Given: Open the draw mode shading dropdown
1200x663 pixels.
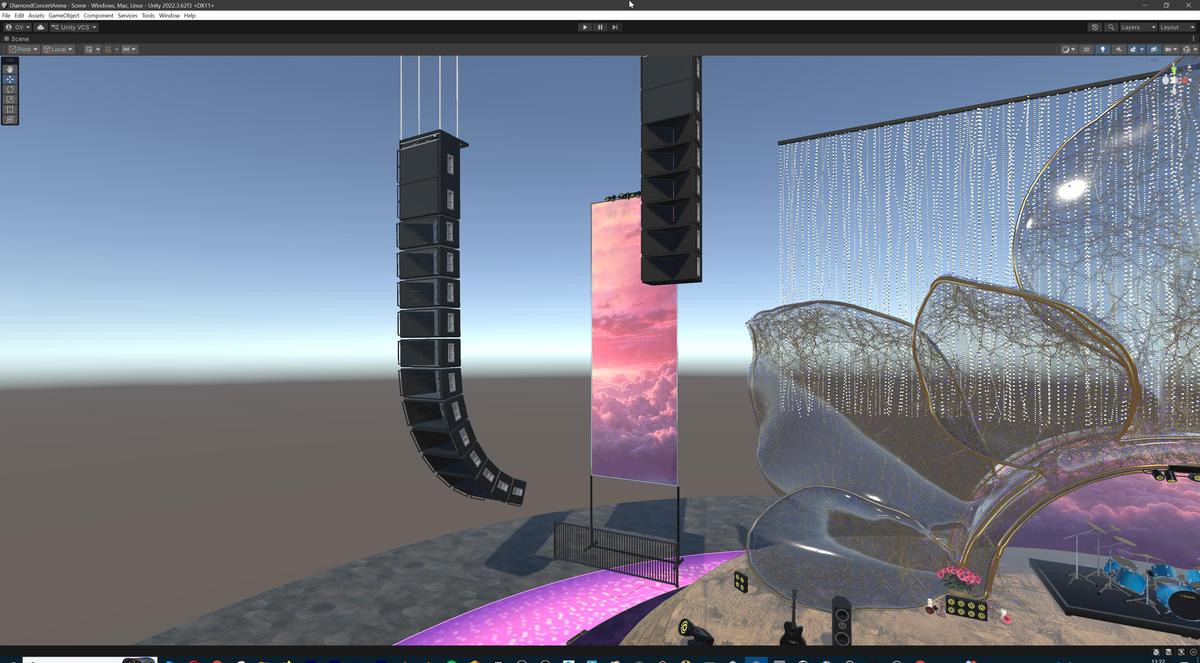Looking at the screenshot, I should (x=1068, y=49).
